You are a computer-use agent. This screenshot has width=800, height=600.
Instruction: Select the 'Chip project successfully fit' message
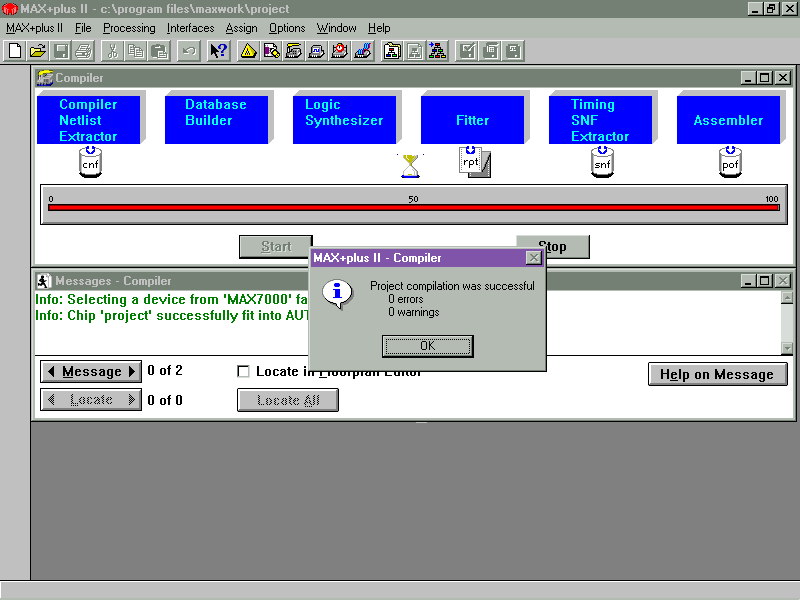(171, 315)
